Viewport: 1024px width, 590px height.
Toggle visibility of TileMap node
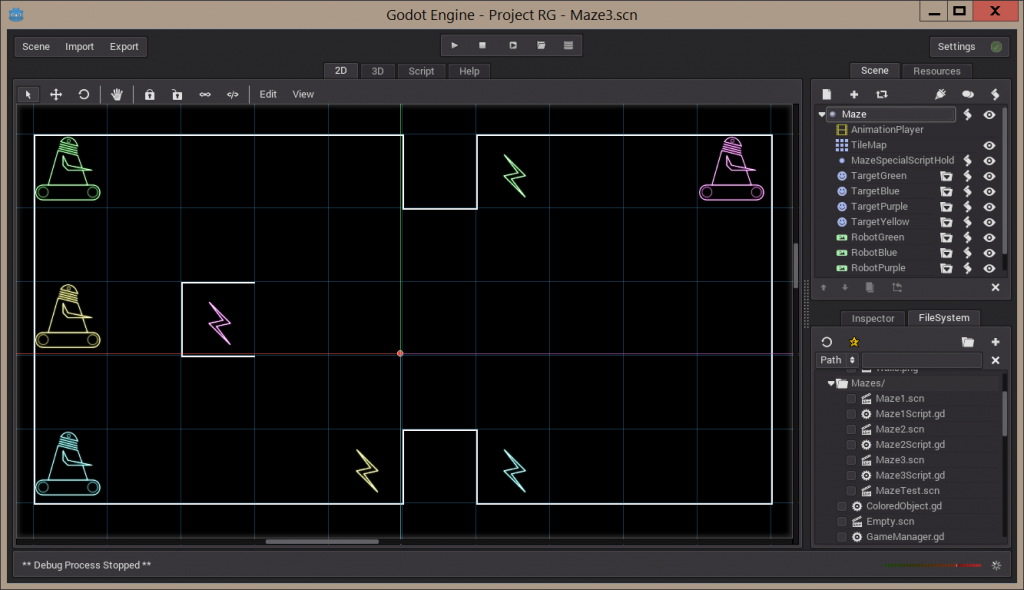[989, 145]
